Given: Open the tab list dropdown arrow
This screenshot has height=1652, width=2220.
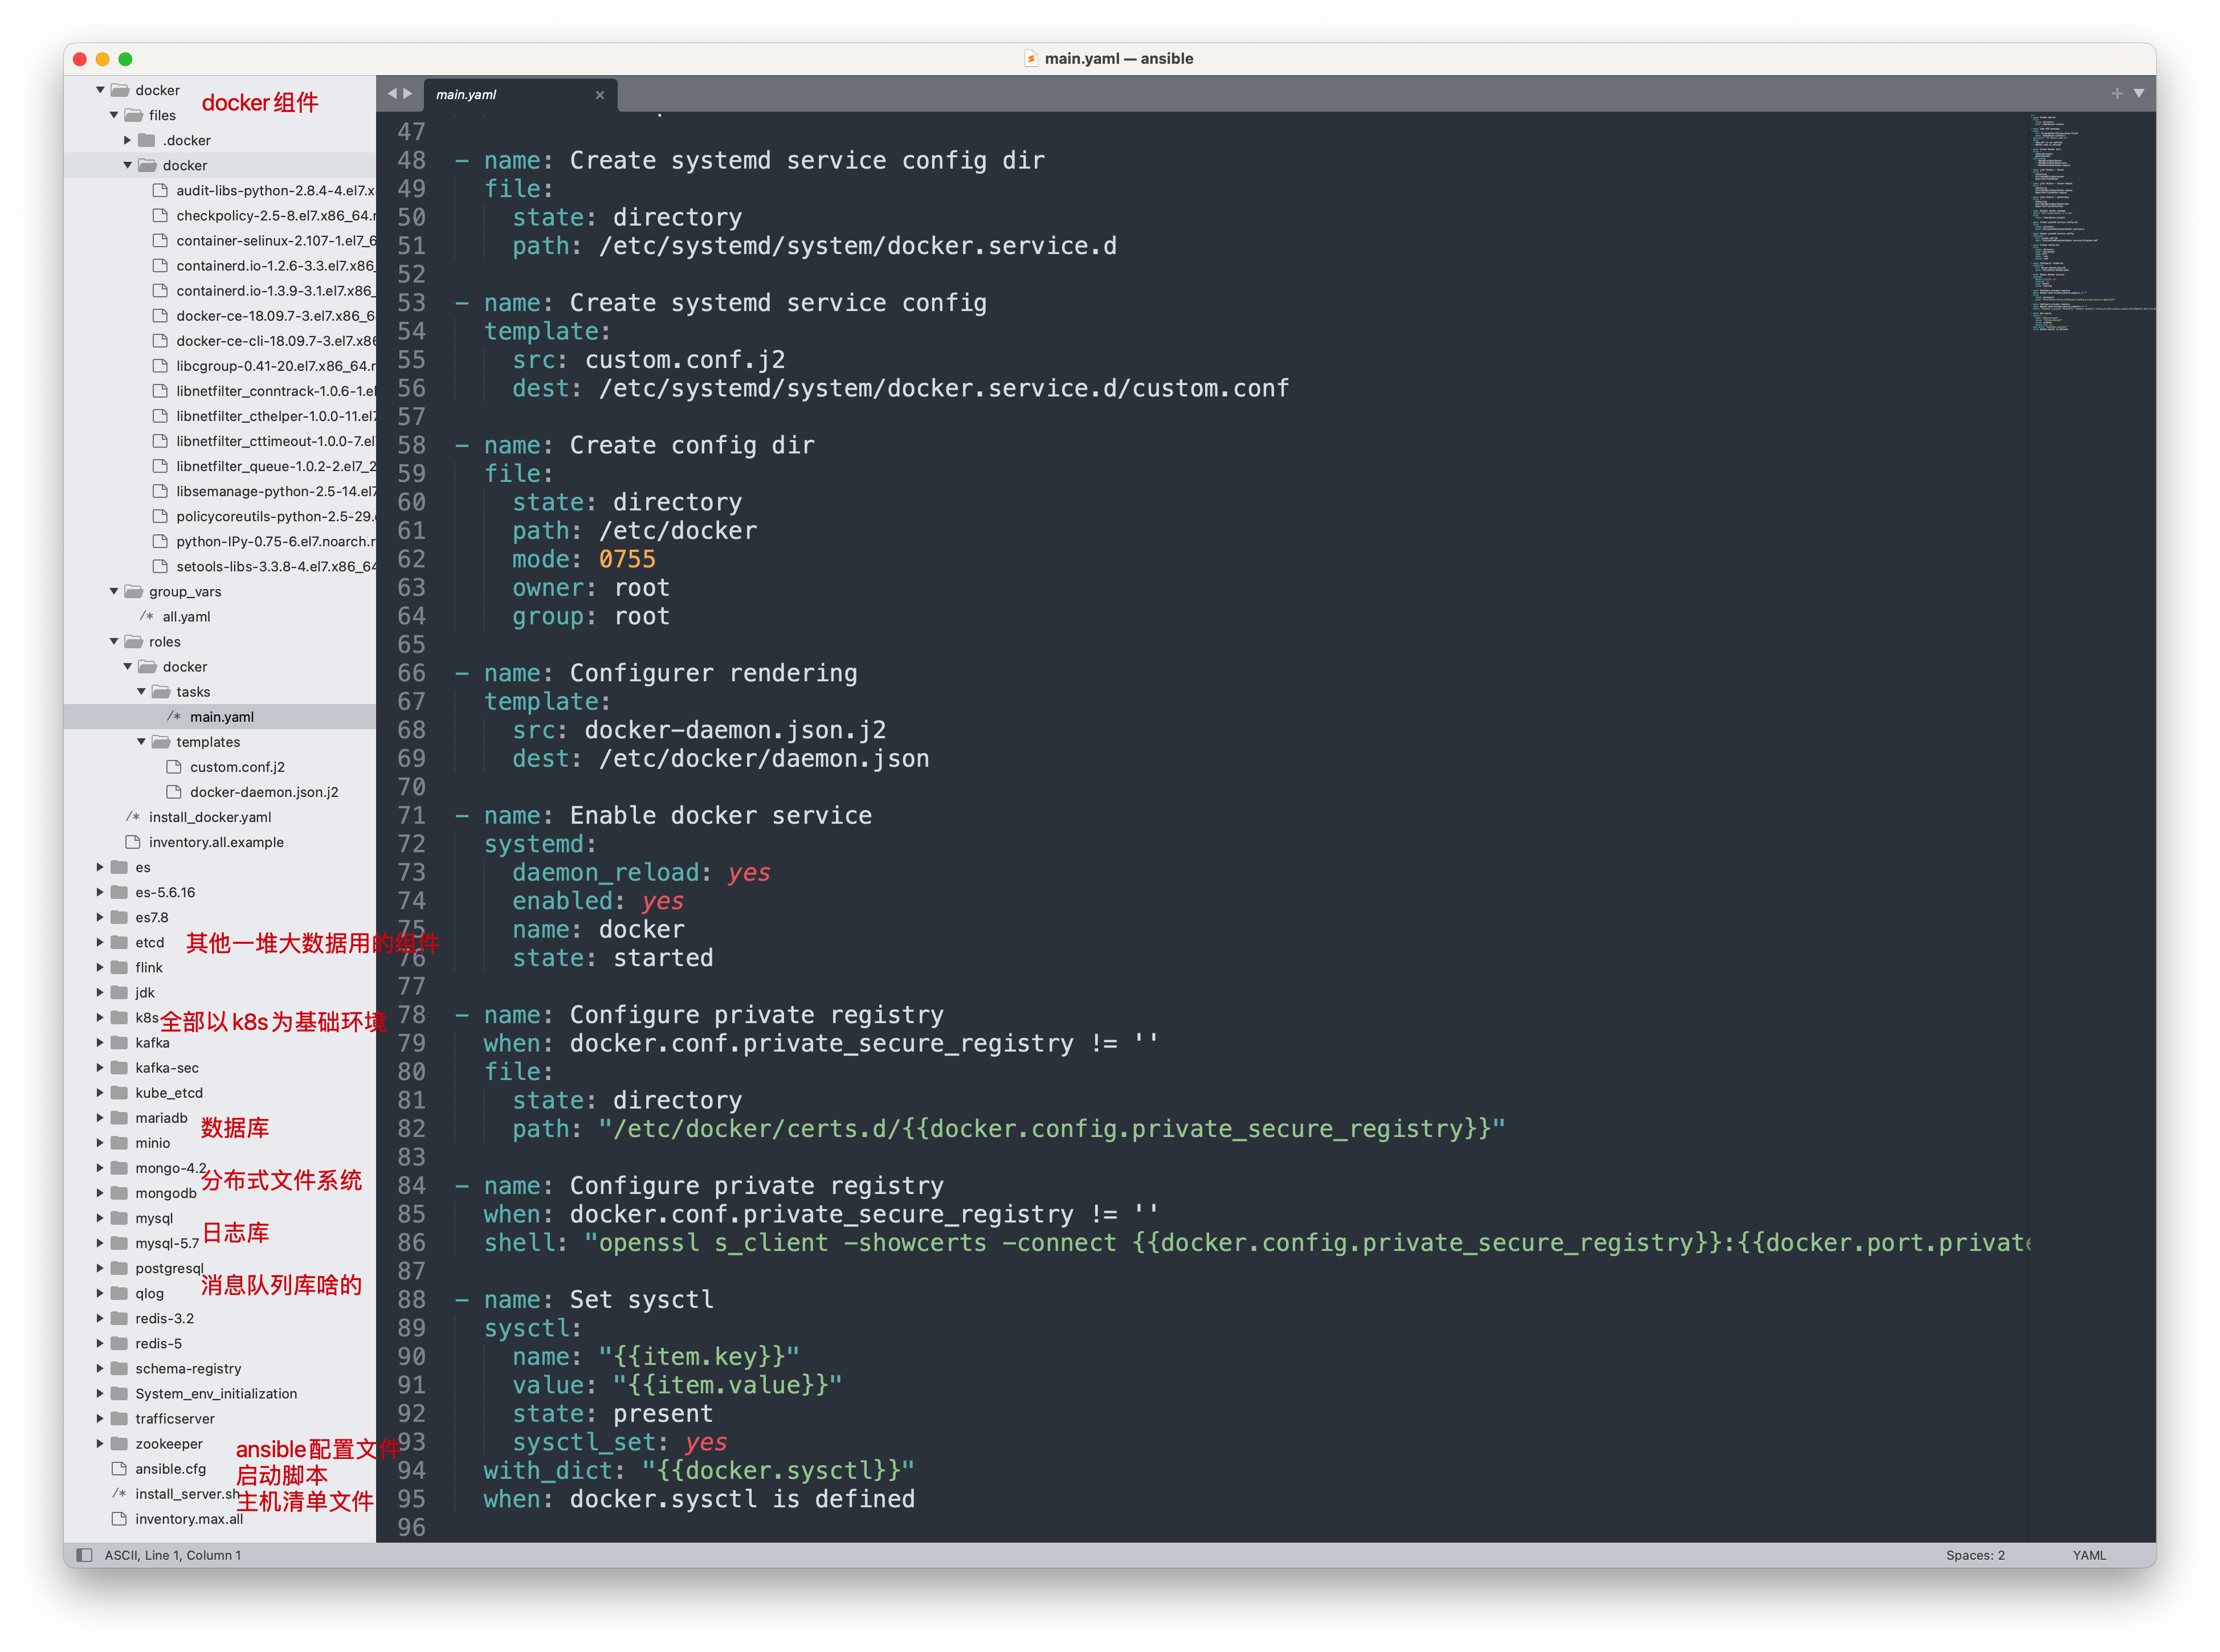Looking at the screenshot, I should tap(2139, 94).
